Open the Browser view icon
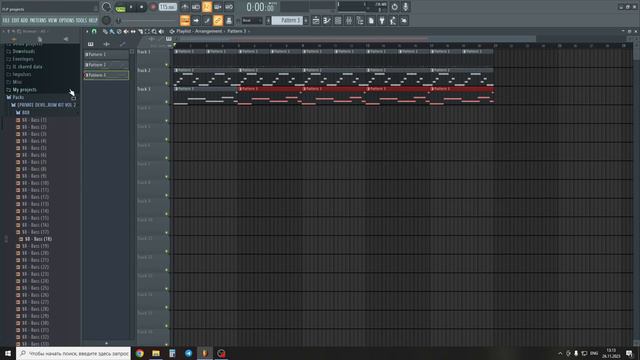Screen dimensions: 640x360 pyautogui.click(x=360, y=20)
